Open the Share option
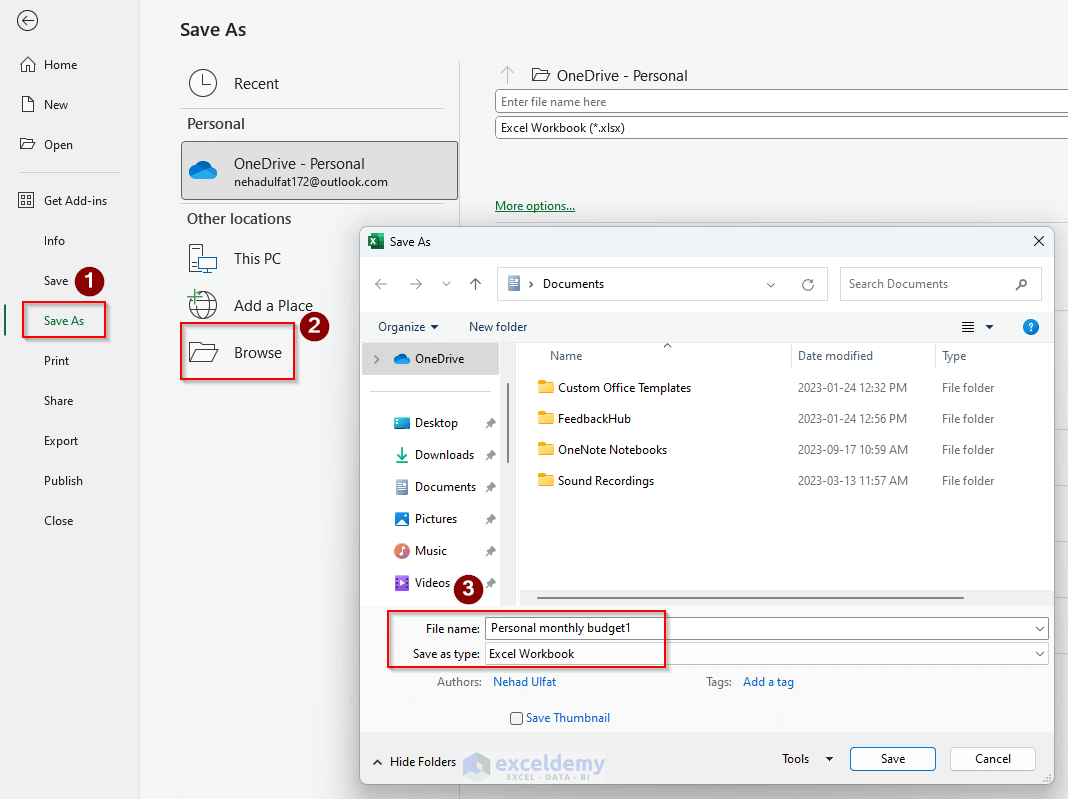1068x799 pixels. click(59, 401)
